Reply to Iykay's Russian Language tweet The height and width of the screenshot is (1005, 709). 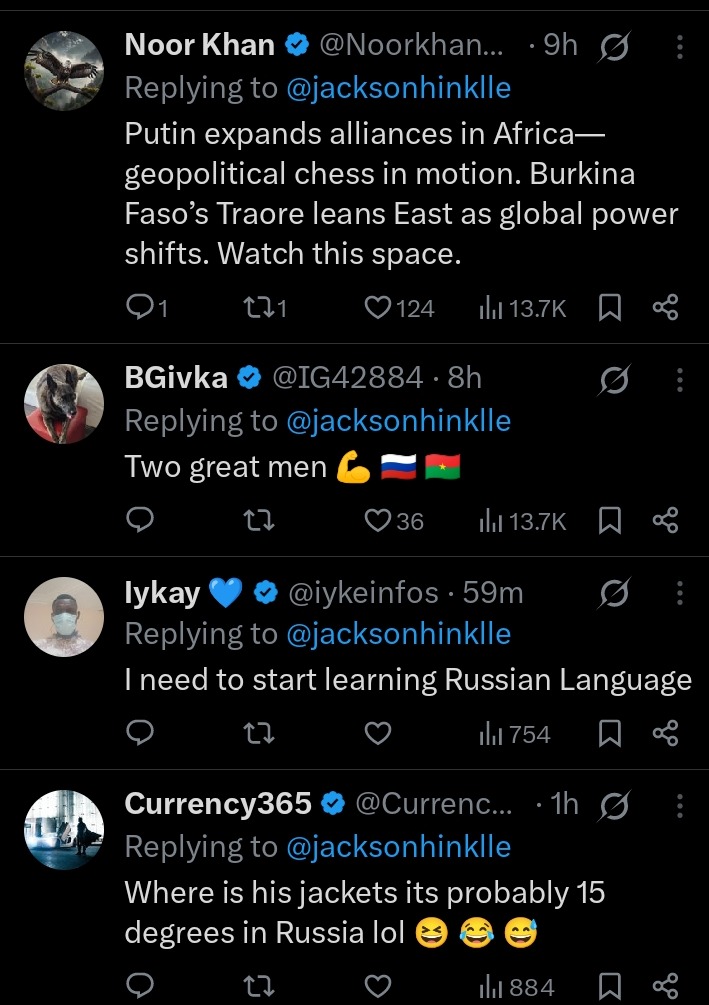point(141,734)
